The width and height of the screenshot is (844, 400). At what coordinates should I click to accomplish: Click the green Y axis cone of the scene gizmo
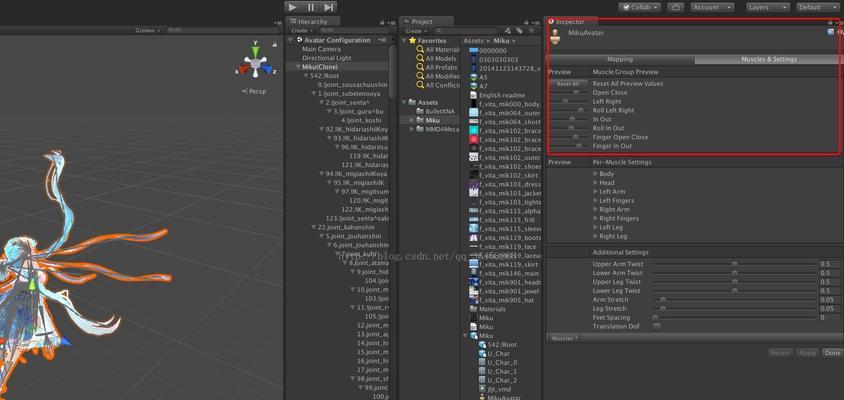tap(256, 51)
